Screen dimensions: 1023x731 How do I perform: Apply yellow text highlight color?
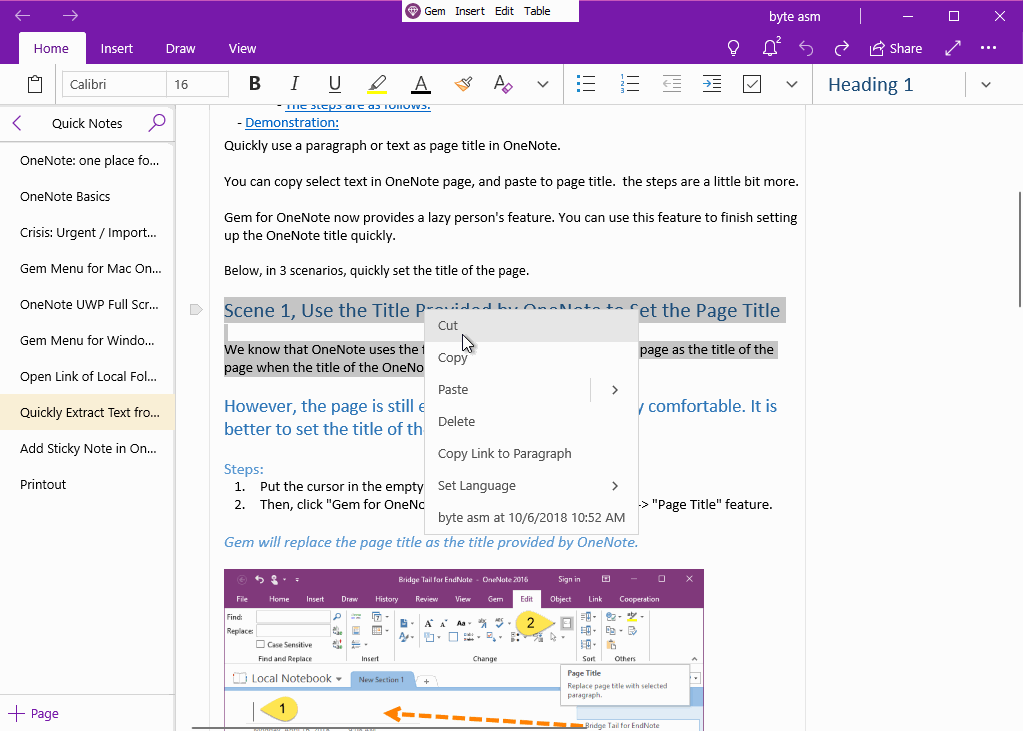point(377,84)
